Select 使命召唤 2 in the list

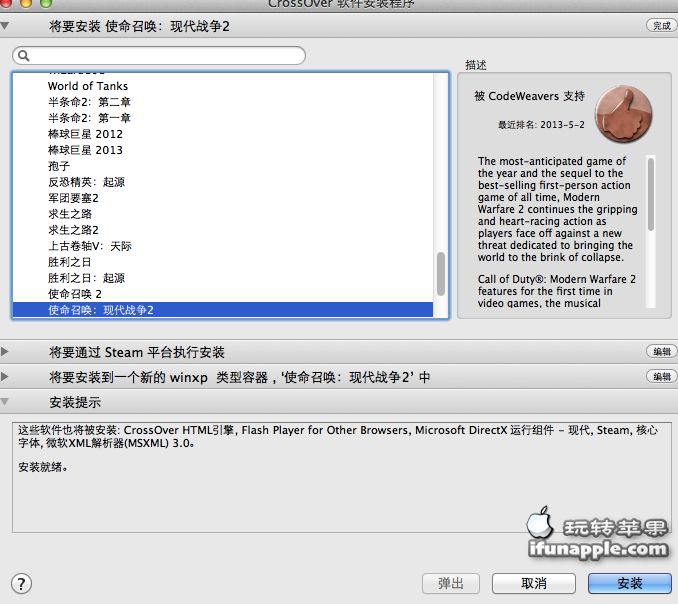(223, 294)
